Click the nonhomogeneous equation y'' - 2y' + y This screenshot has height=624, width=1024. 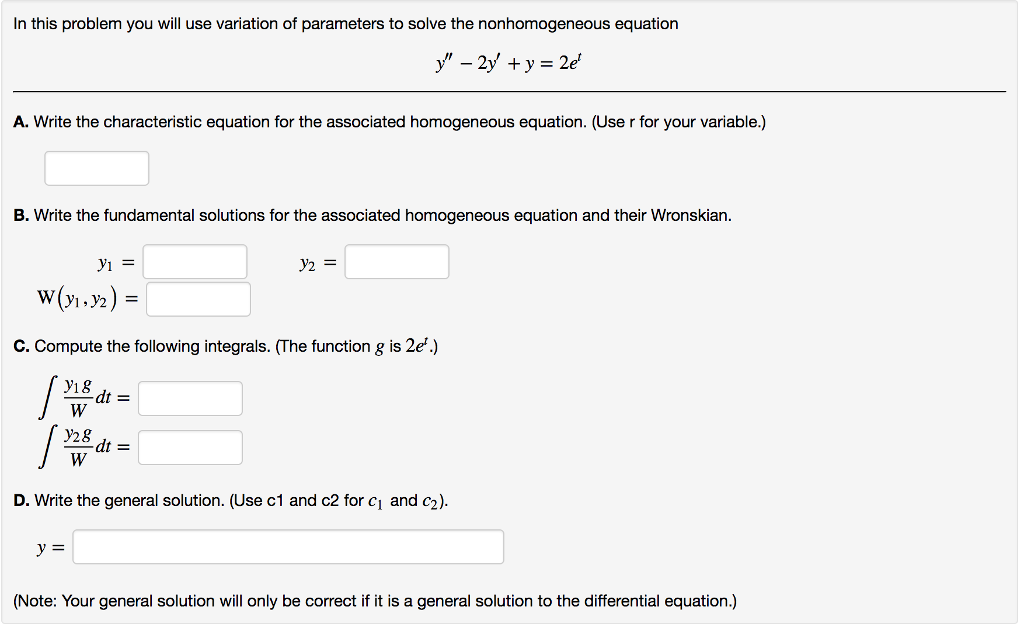click(x=508, y=63)
